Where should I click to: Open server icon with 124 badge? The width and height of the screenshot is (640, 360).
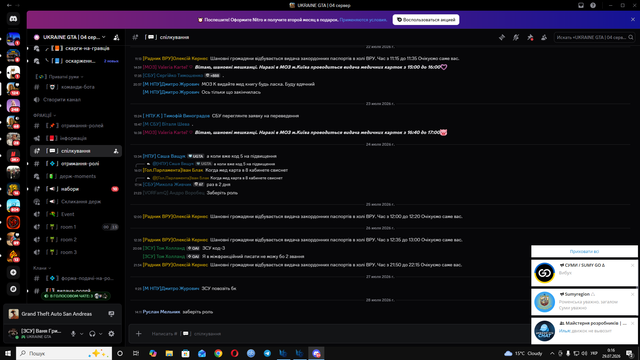pyautogui.click(x=13, y=89)
